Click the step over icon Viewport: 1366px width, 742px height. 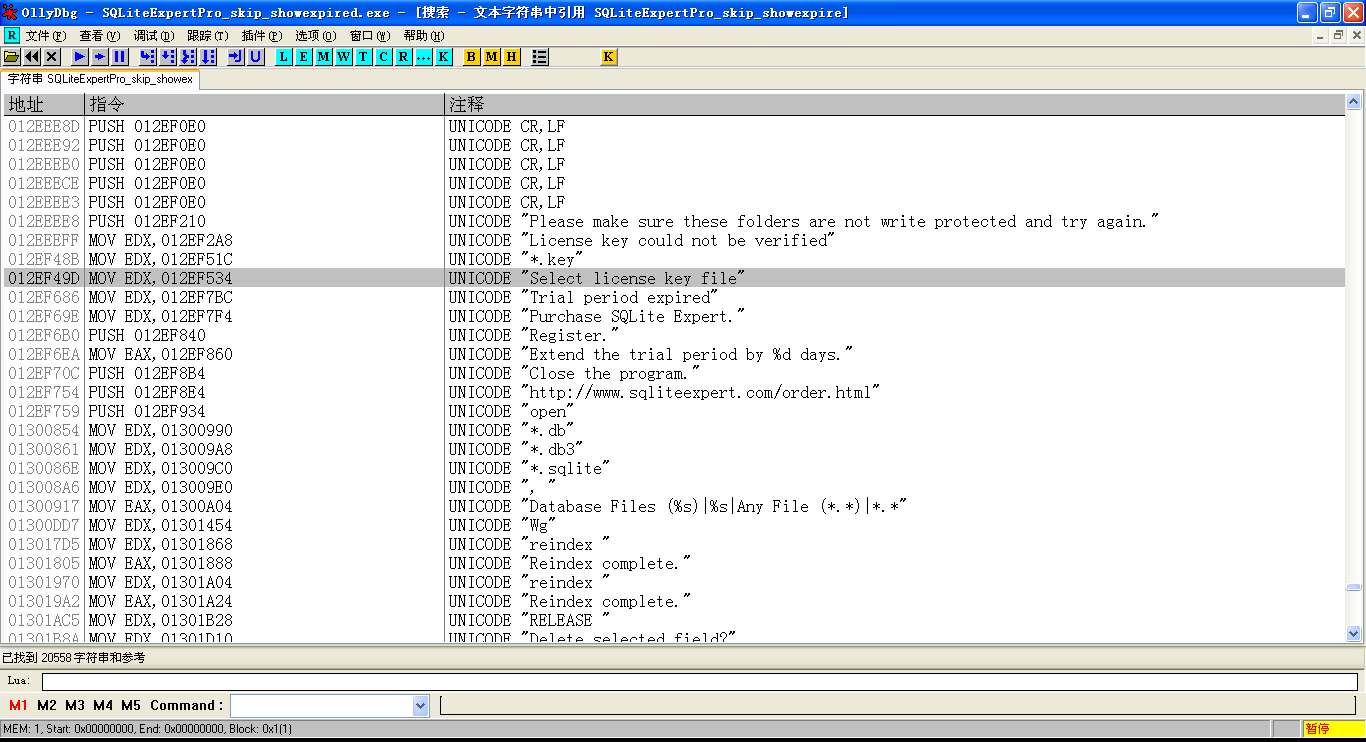point(168,57)
